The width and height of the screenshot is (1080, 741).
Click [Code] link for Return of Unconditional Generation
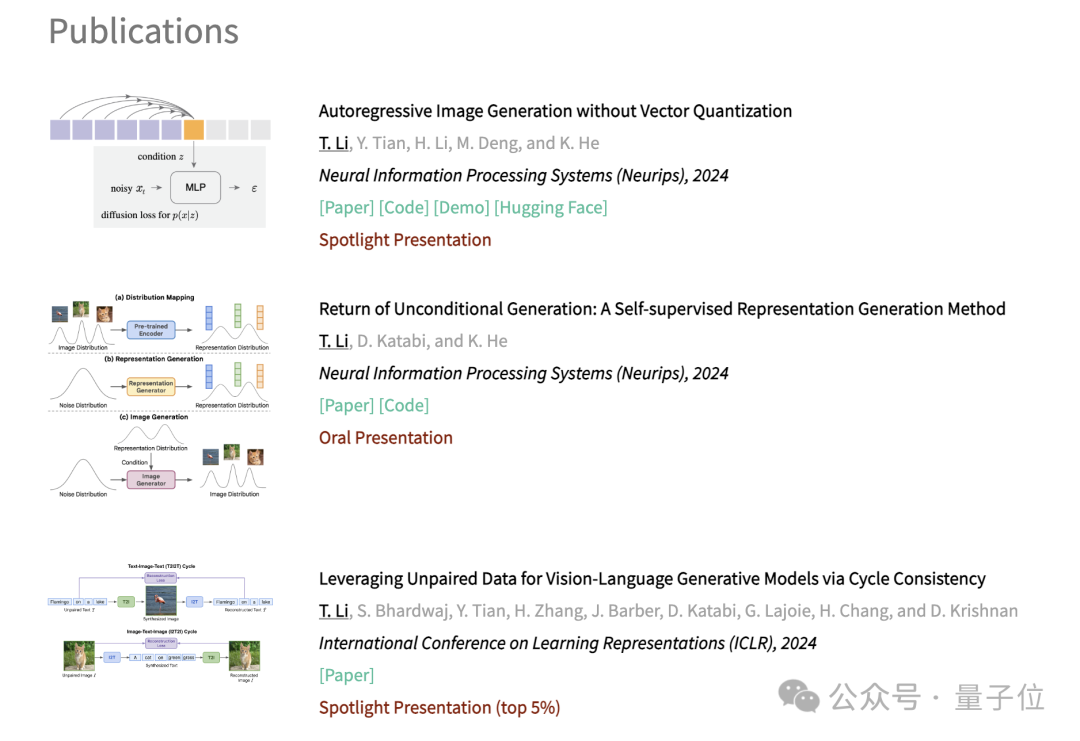pyautogui.click(x=403, y=406)
